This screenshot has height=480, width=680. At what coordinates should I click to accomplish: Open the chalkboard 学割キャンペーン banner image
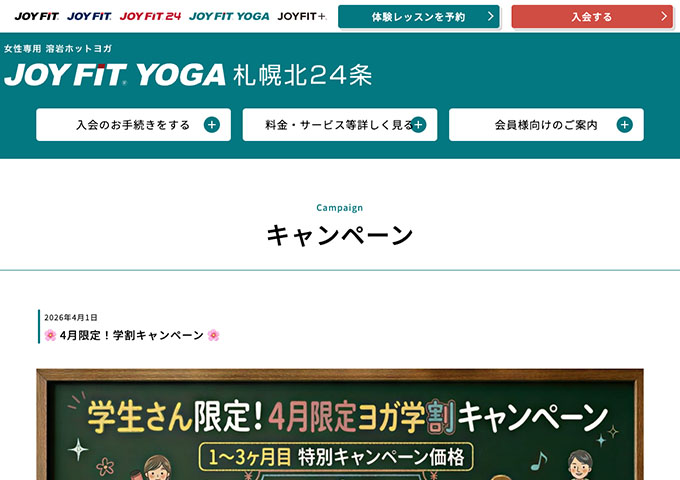[340, 424]
